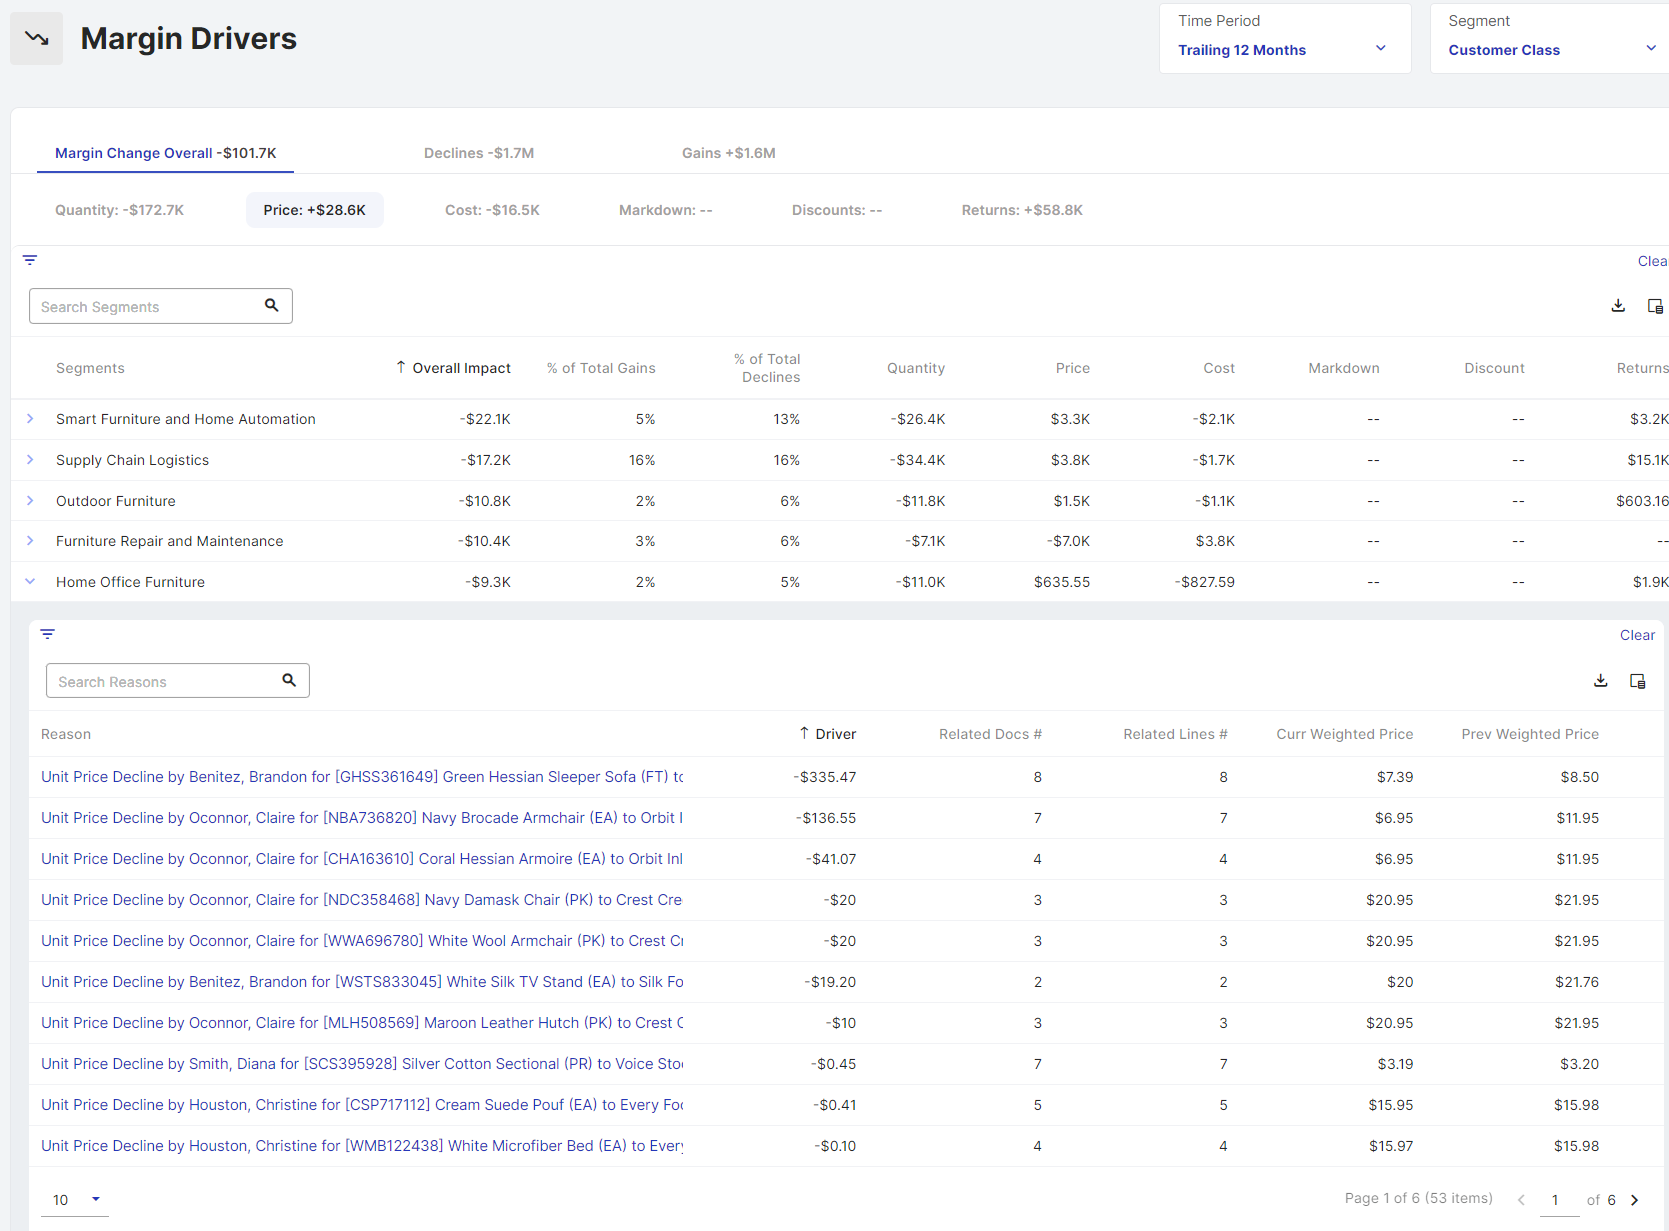Sort by the Overall Impact column
Image resolution: width=1669 pixels, height=1231 pixels.
pyautogui.click(x=461, y=368)
